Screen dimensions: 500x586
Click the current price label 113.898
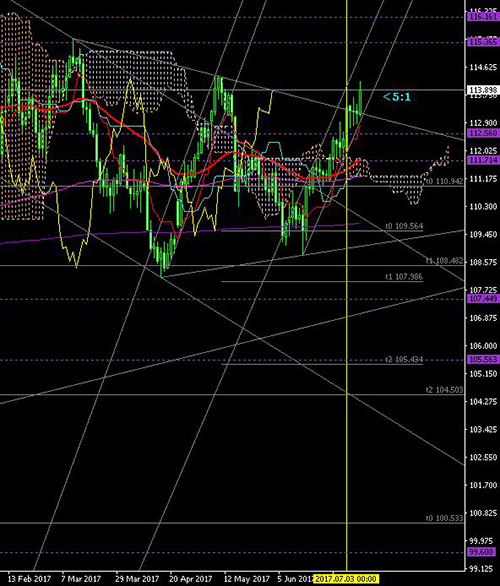pyautogui.click(x=483, y=90)
